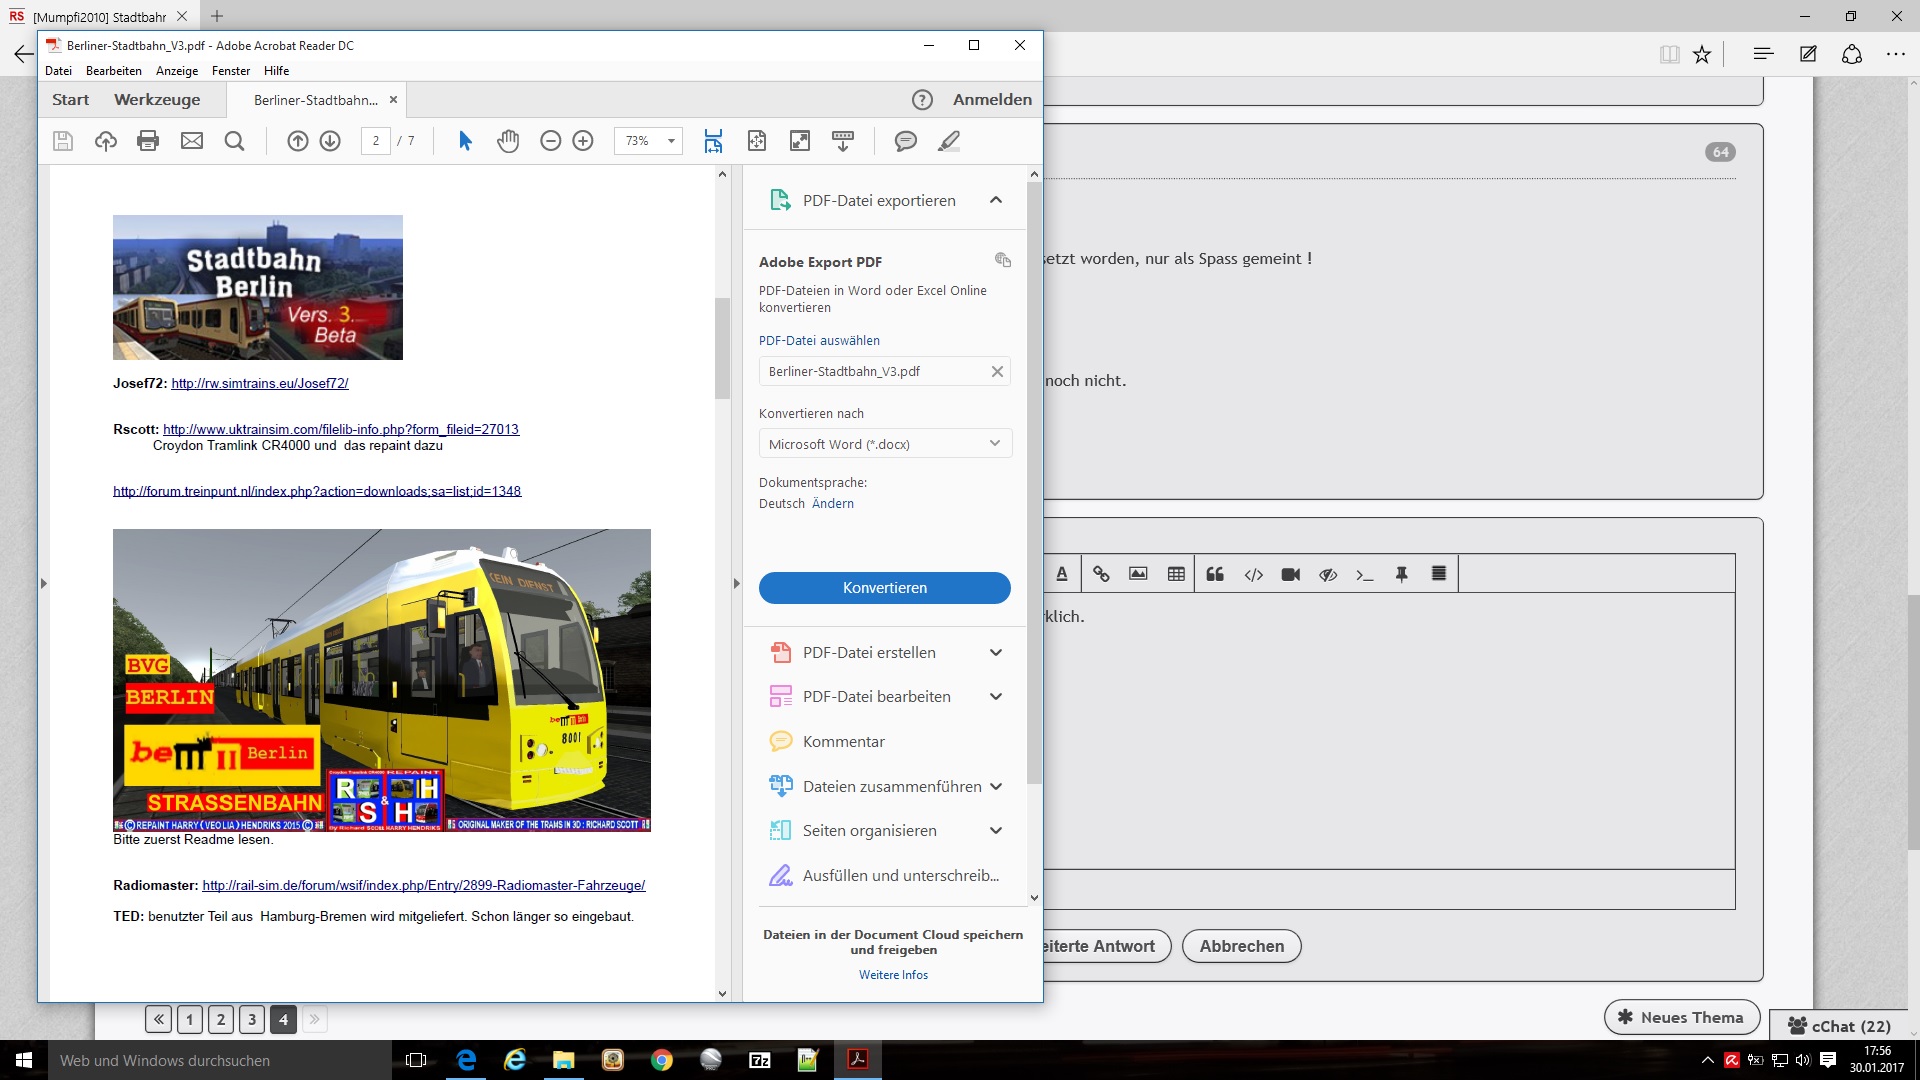Screen dimensions: 1920x1080
Task: Open the Anzeige menu
Action: click(177, 71)
